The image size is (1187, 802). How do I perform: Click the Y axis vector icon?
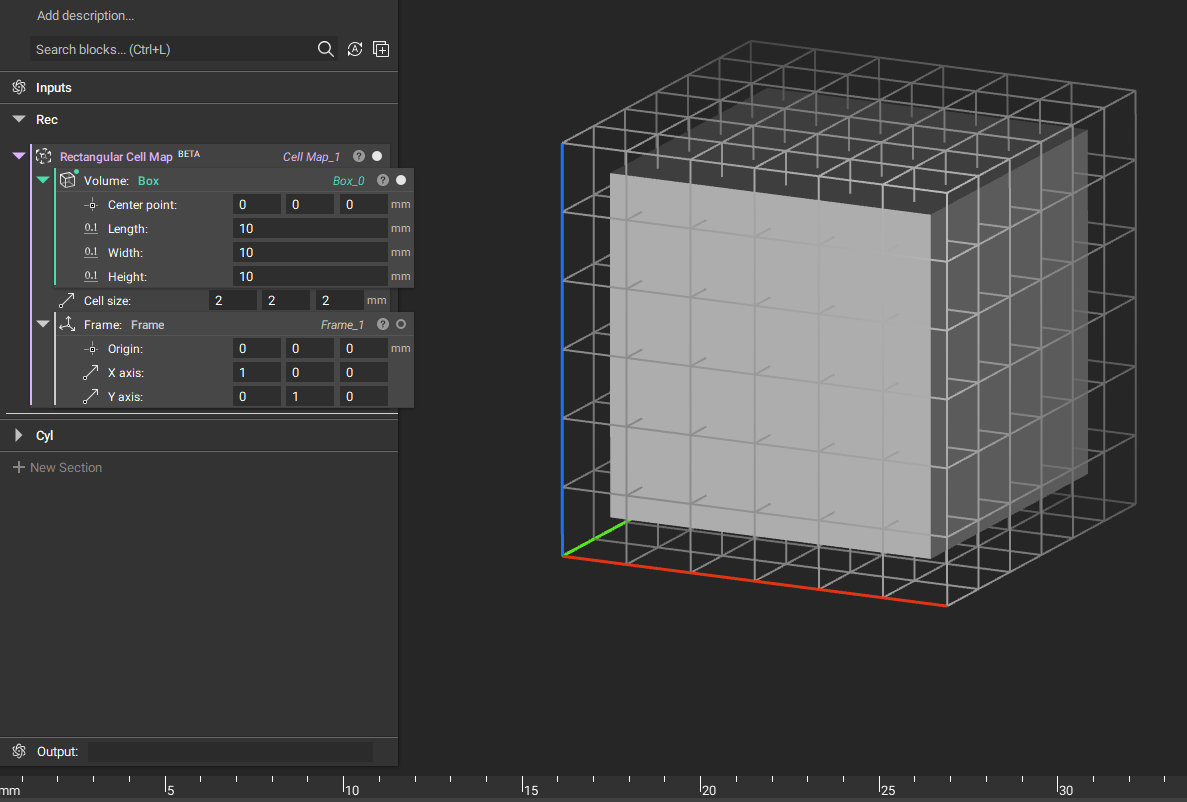(91, 396)
